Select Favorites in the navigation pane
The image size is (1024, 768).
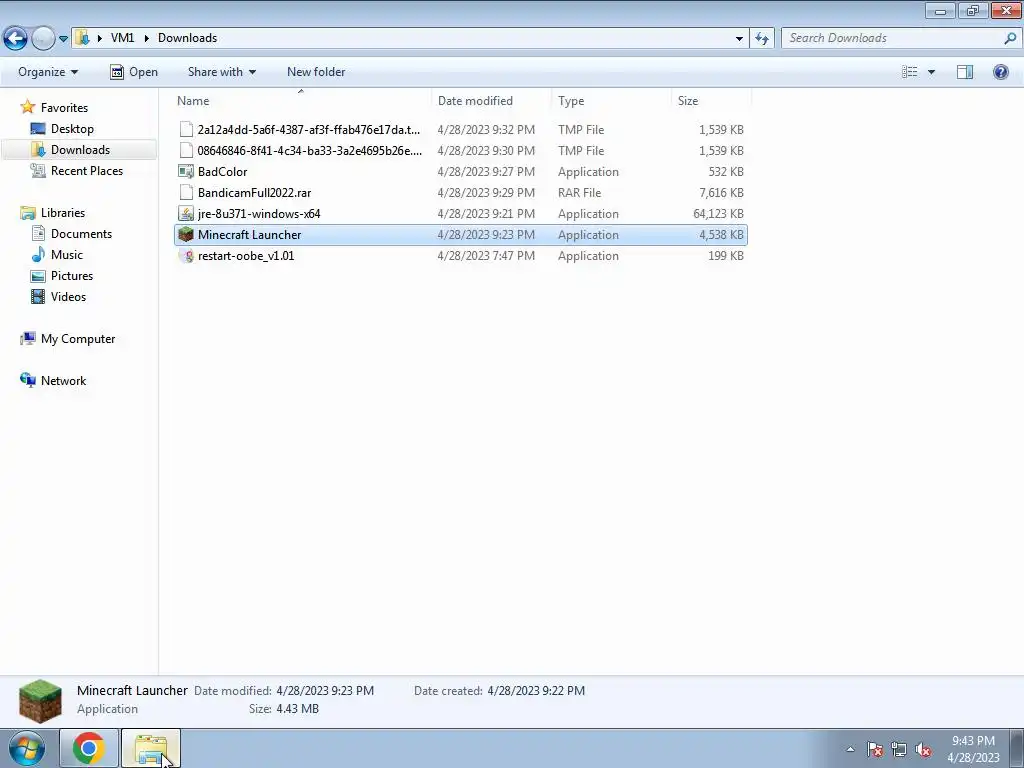tap(64, 108)
